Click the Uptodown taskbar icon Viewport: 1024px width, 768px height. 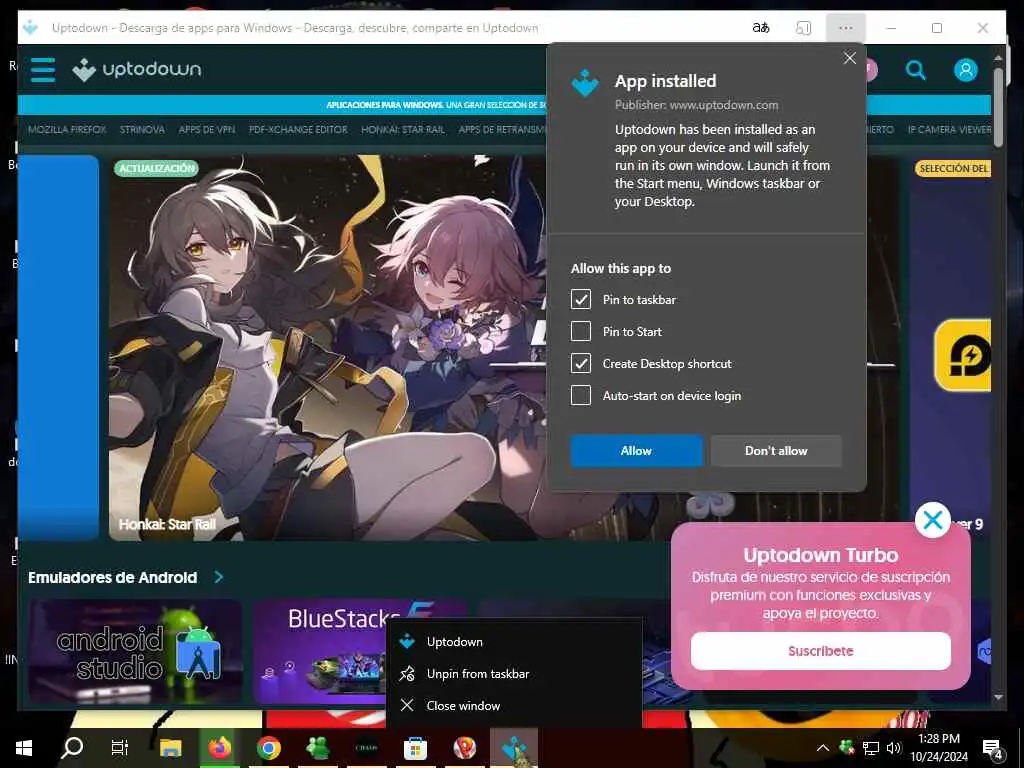(514, 748)
